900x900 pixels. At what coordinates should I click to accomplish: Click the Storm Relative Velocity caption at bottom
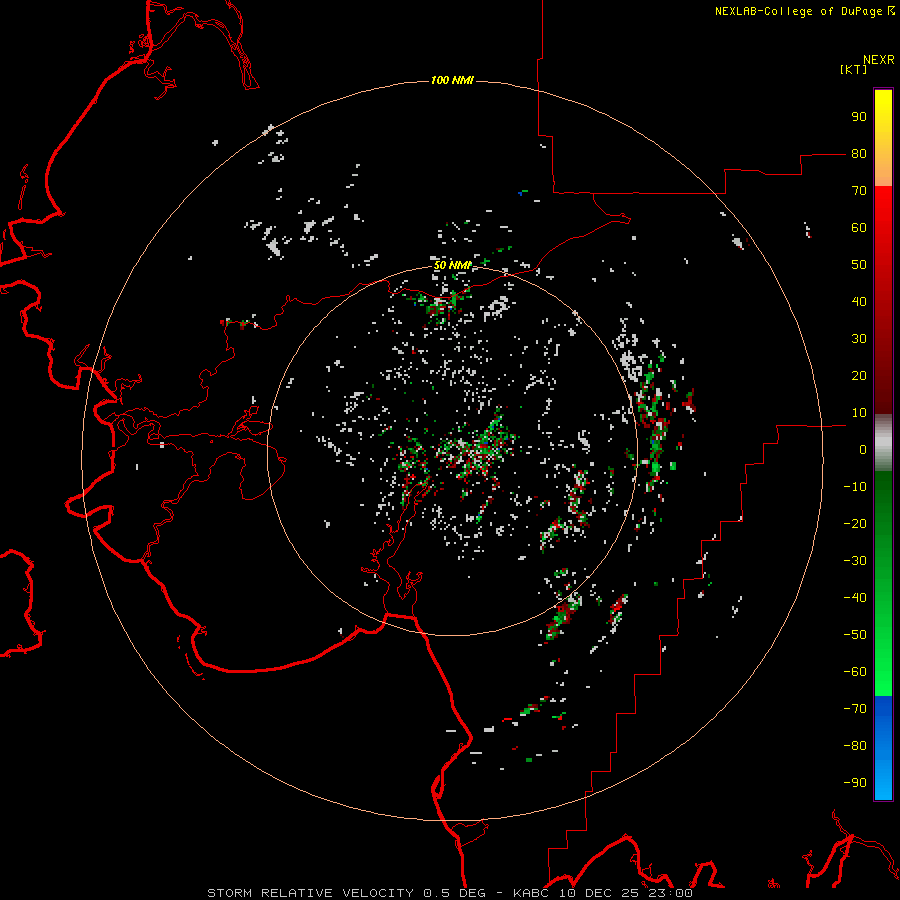[x=450, y=893]
